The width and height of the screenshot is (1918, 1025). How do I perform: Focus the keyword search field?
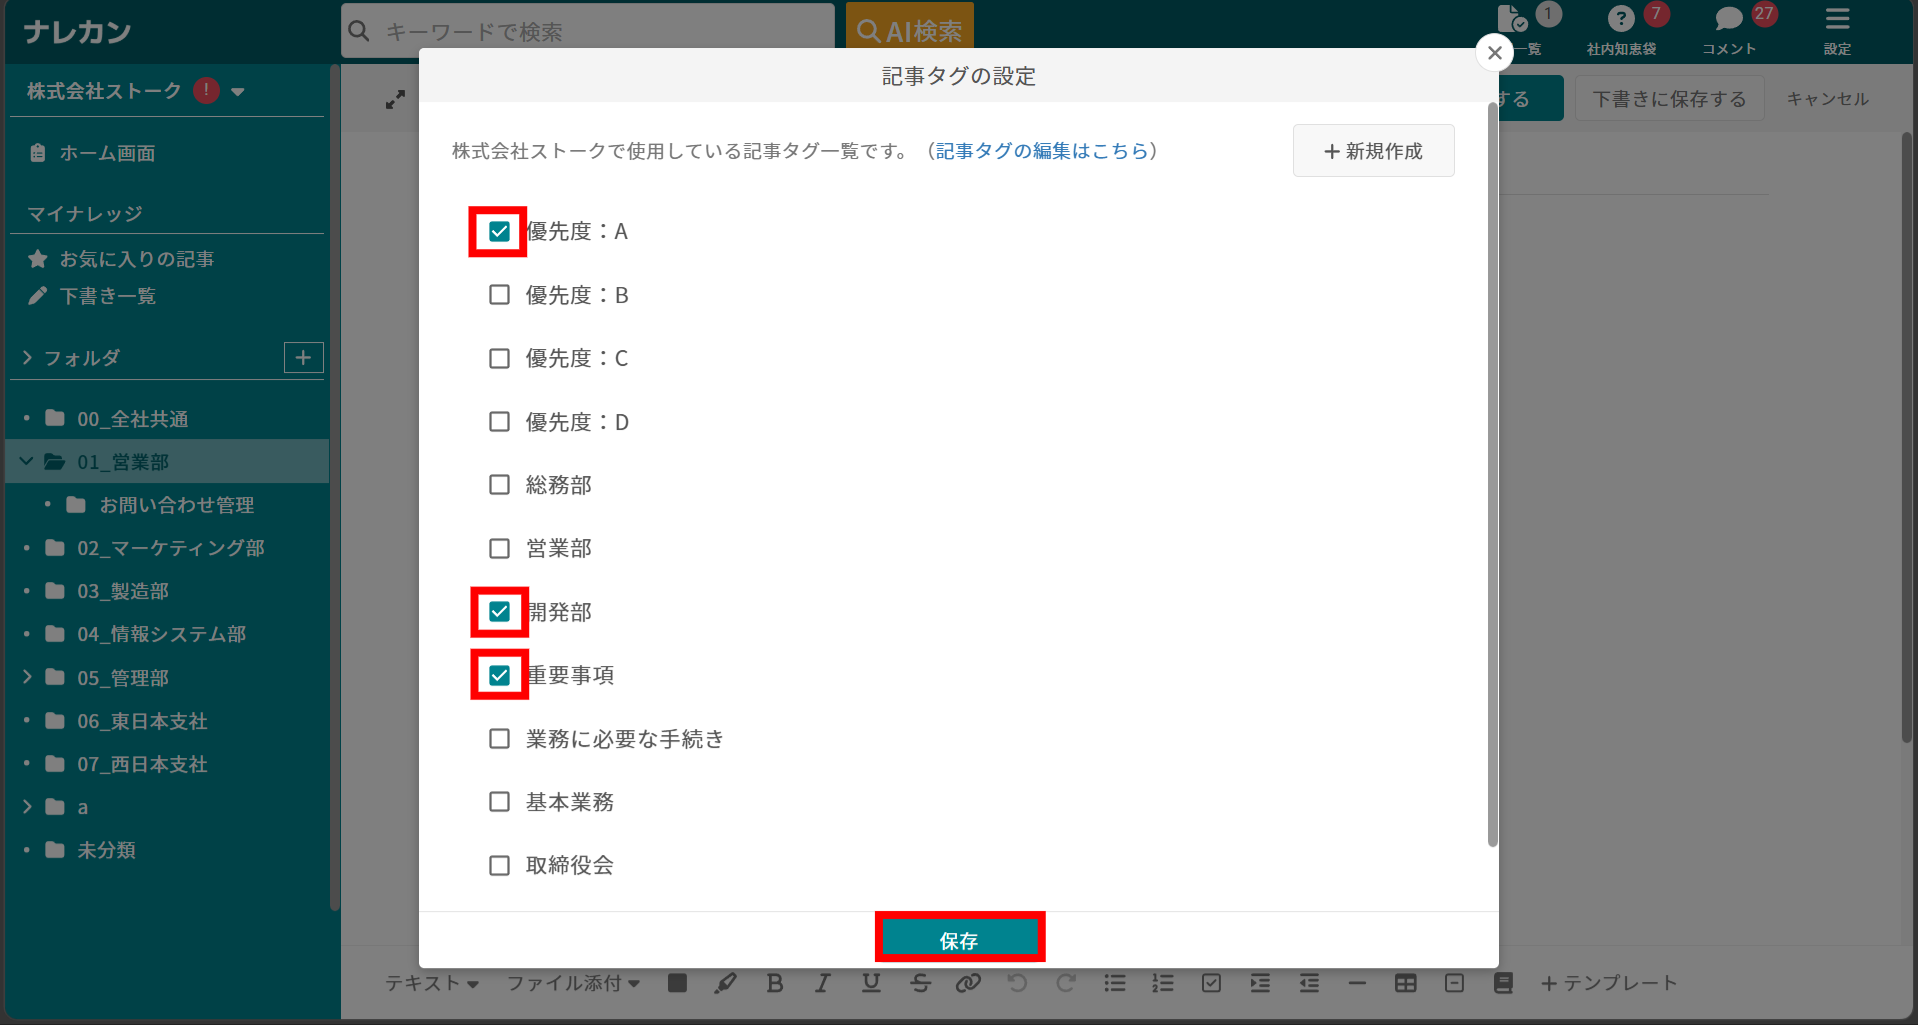coord(588,31)
